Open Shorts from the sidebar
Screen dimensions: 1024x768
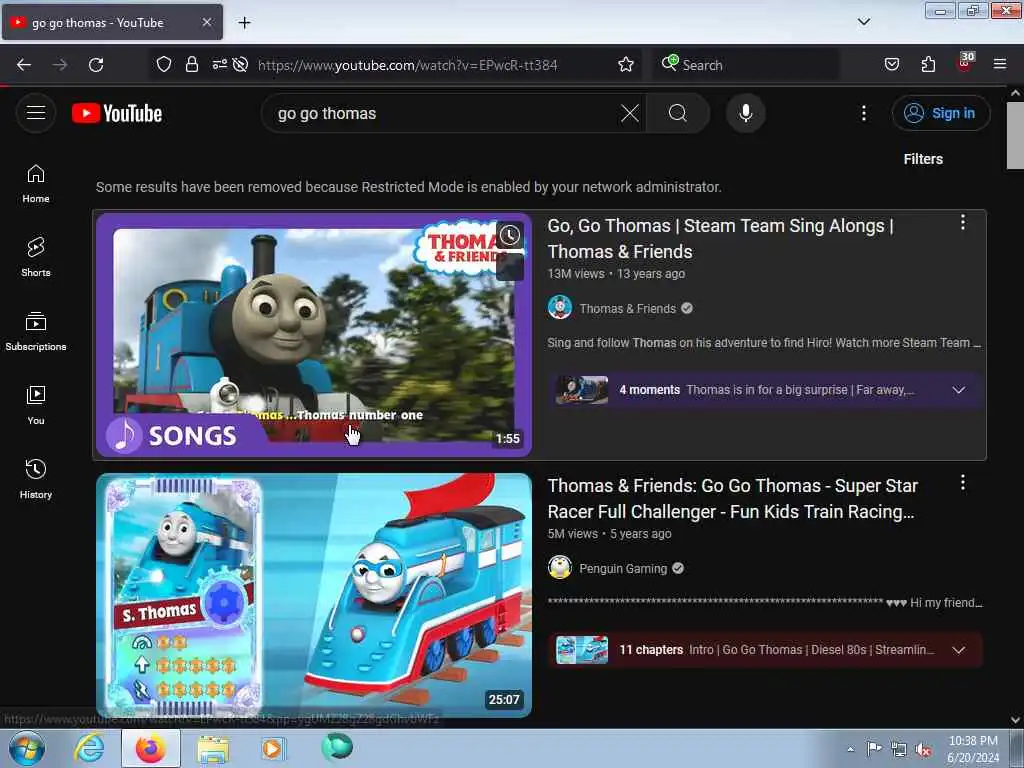point(36,257)
